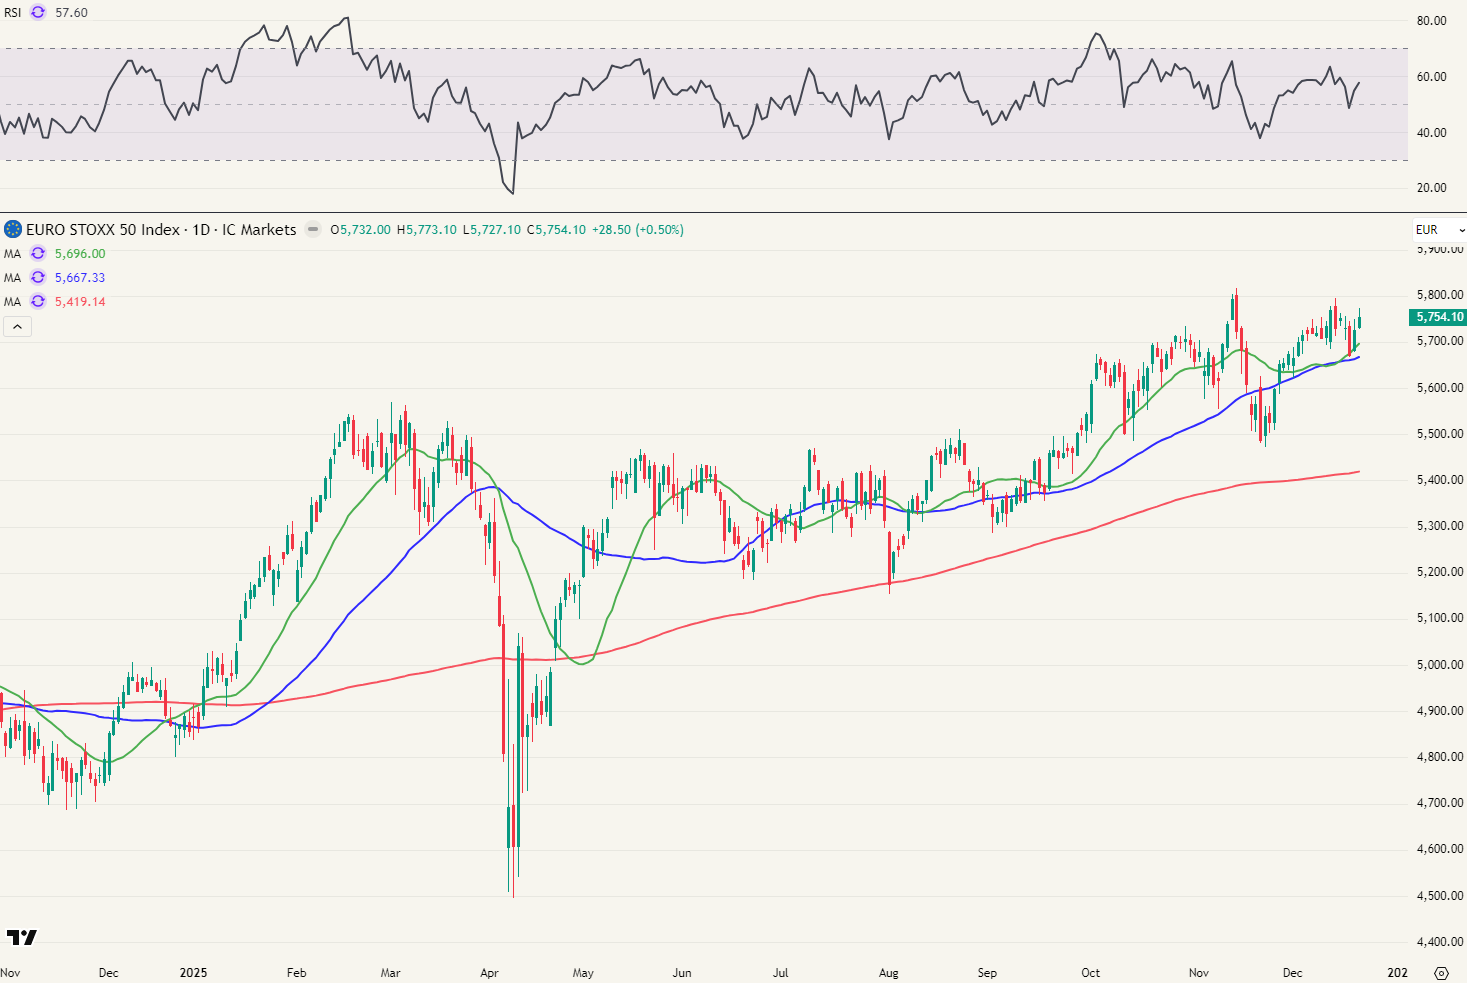Open the settings gear beside the time axis
The image size is (1467, 983).
[1442, 971]
